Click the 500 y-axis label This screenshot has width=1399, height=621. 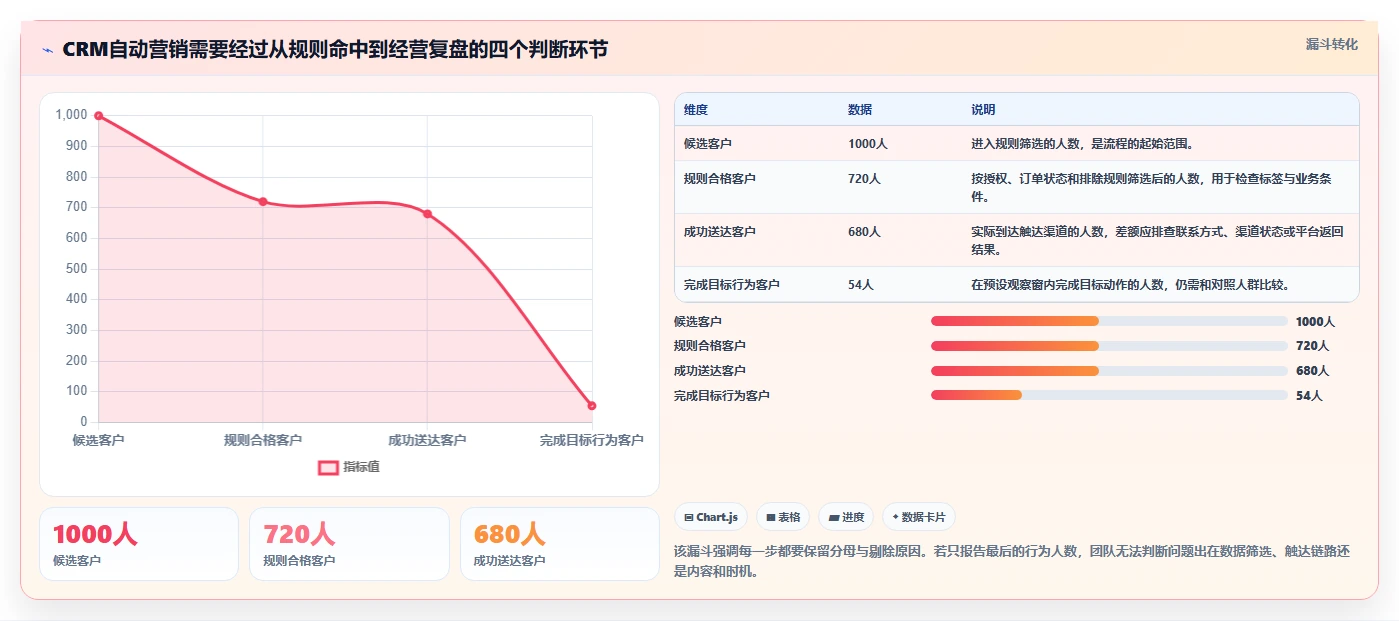pyautogui.click(x=77, y=269)
